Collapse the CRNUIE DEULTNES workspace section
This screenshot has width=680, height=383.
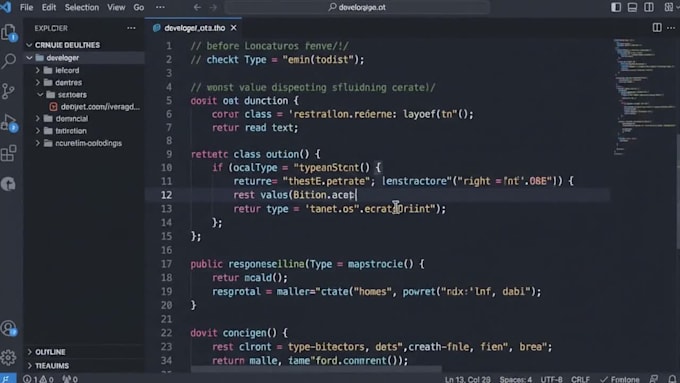[x=84, y=45]
